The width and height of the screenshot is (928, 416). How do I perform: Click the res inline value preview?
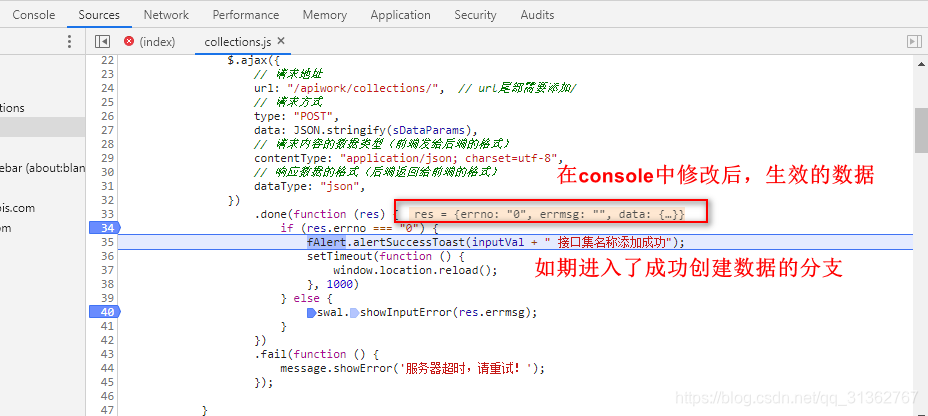click(x=549, y=214)
